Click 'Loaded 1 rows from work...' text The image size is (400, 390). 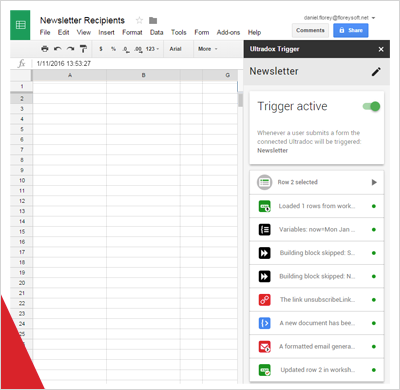317,206
